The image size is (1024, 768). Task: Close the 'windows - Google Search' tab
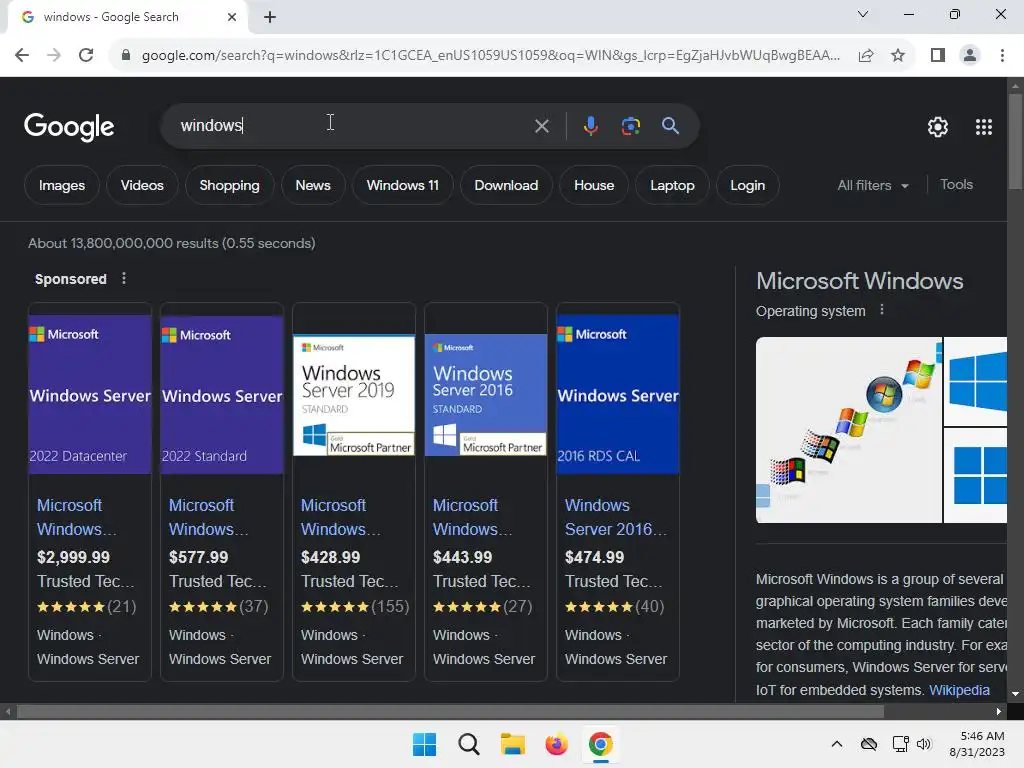(x=231, y=17)
